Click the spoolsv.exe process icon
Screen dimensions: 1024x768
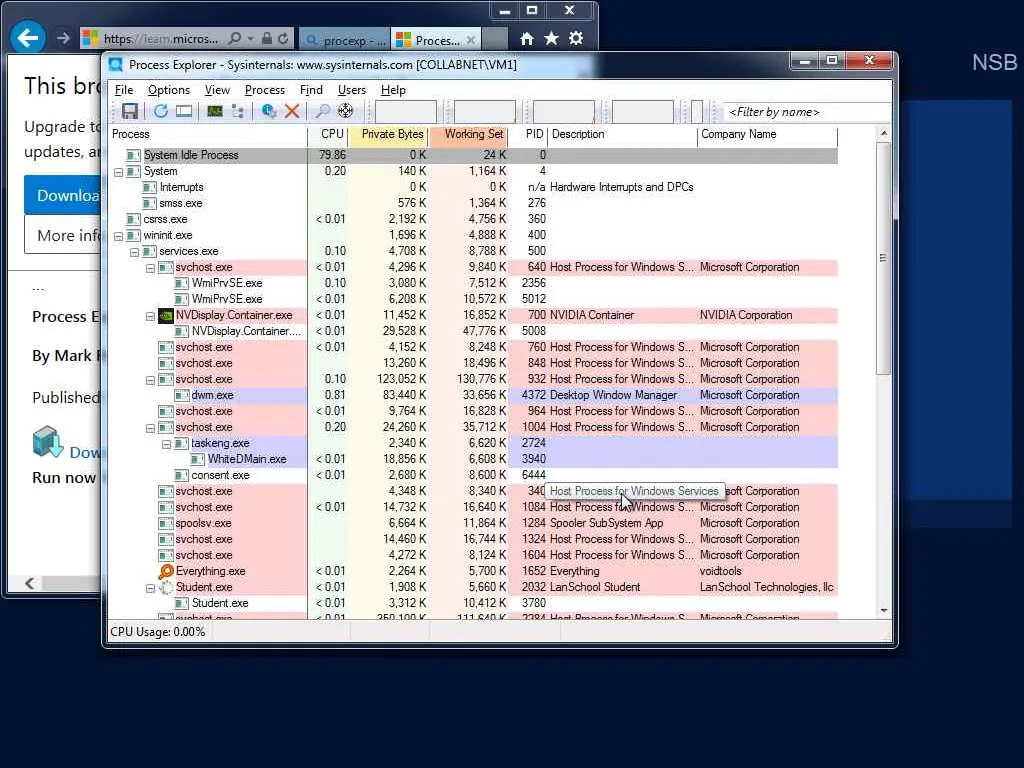(x=166, y=523)
